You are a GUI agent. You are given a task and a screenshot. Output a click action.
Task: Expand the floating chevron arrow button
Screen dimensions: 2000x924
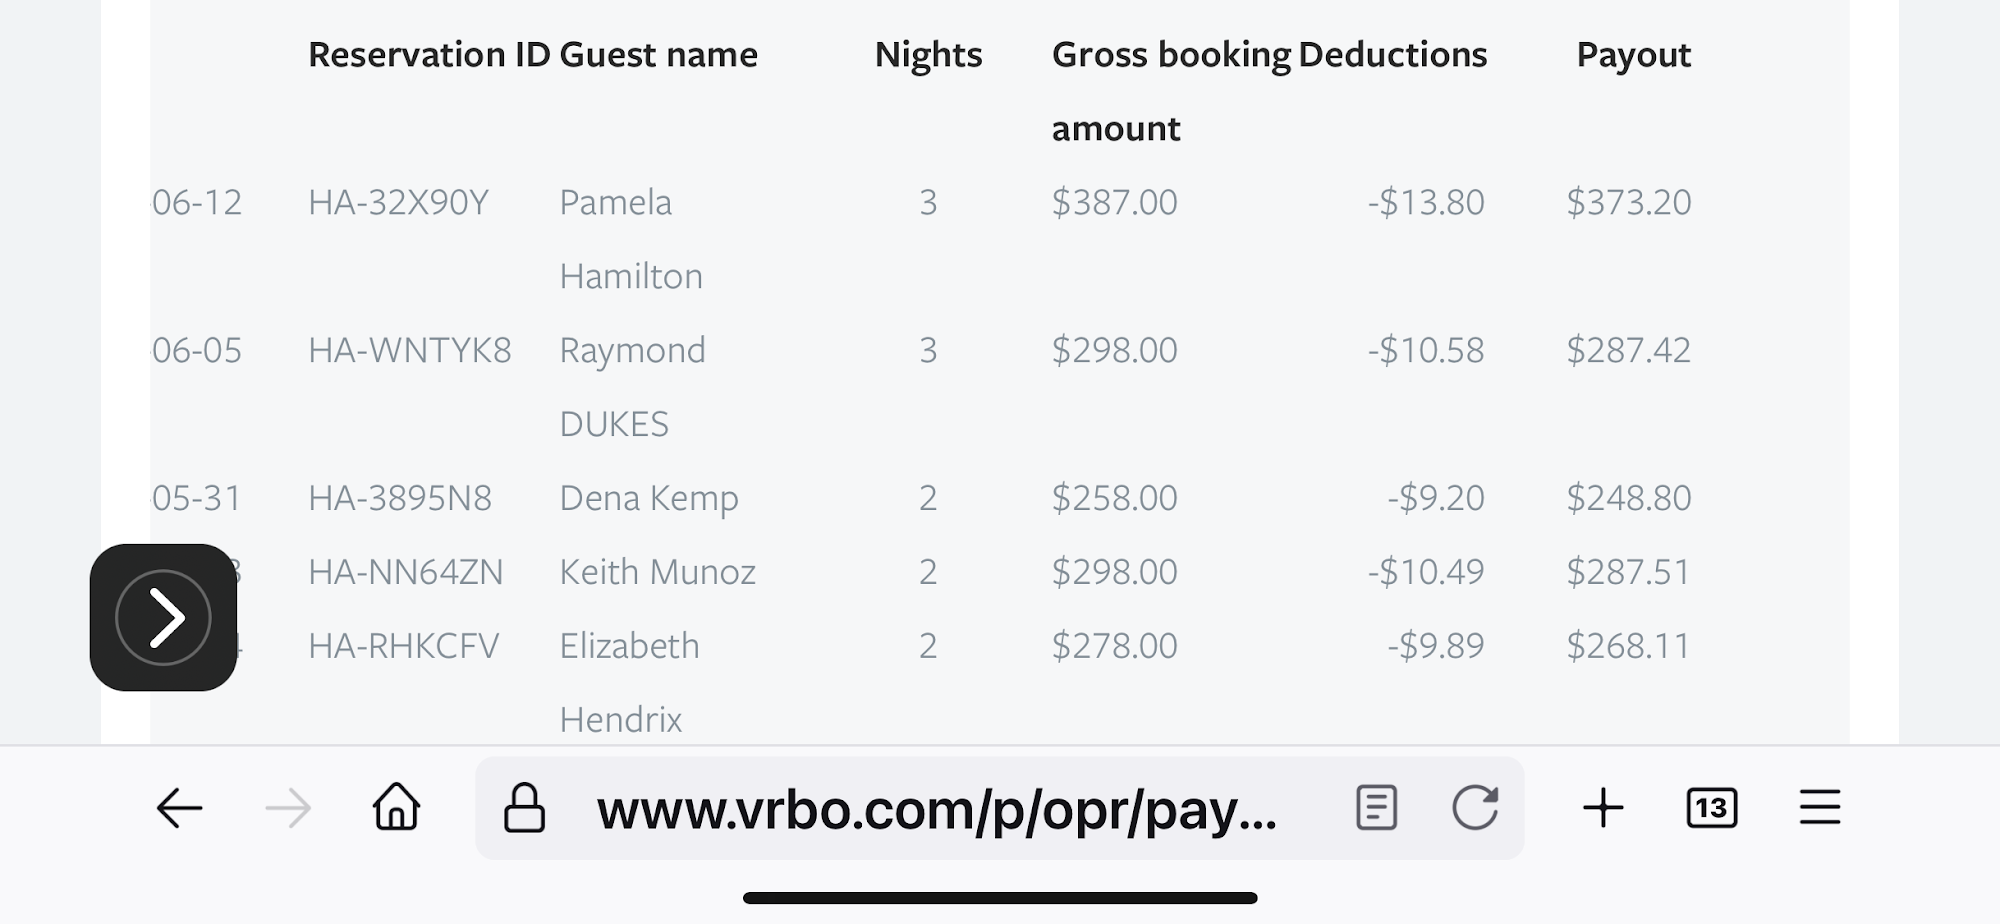point(163,618)
